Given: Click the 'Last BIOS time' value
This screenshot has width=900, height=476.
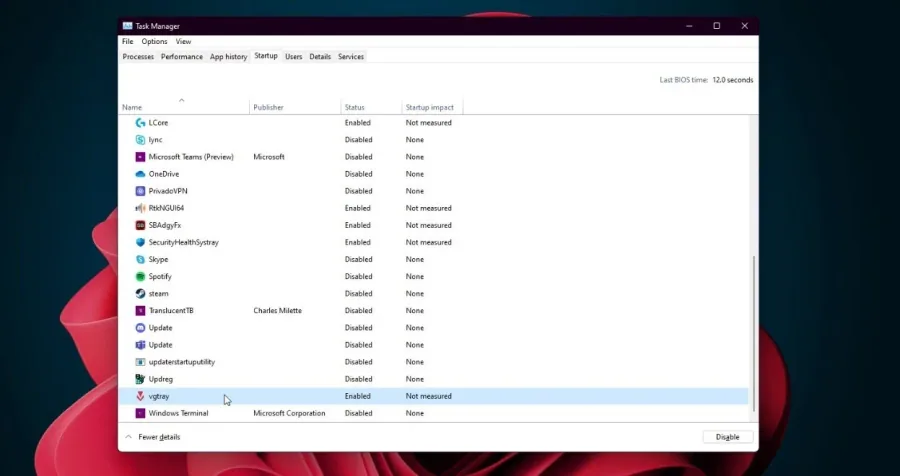Looking at the screenshot, I should (x=733, y=80).
